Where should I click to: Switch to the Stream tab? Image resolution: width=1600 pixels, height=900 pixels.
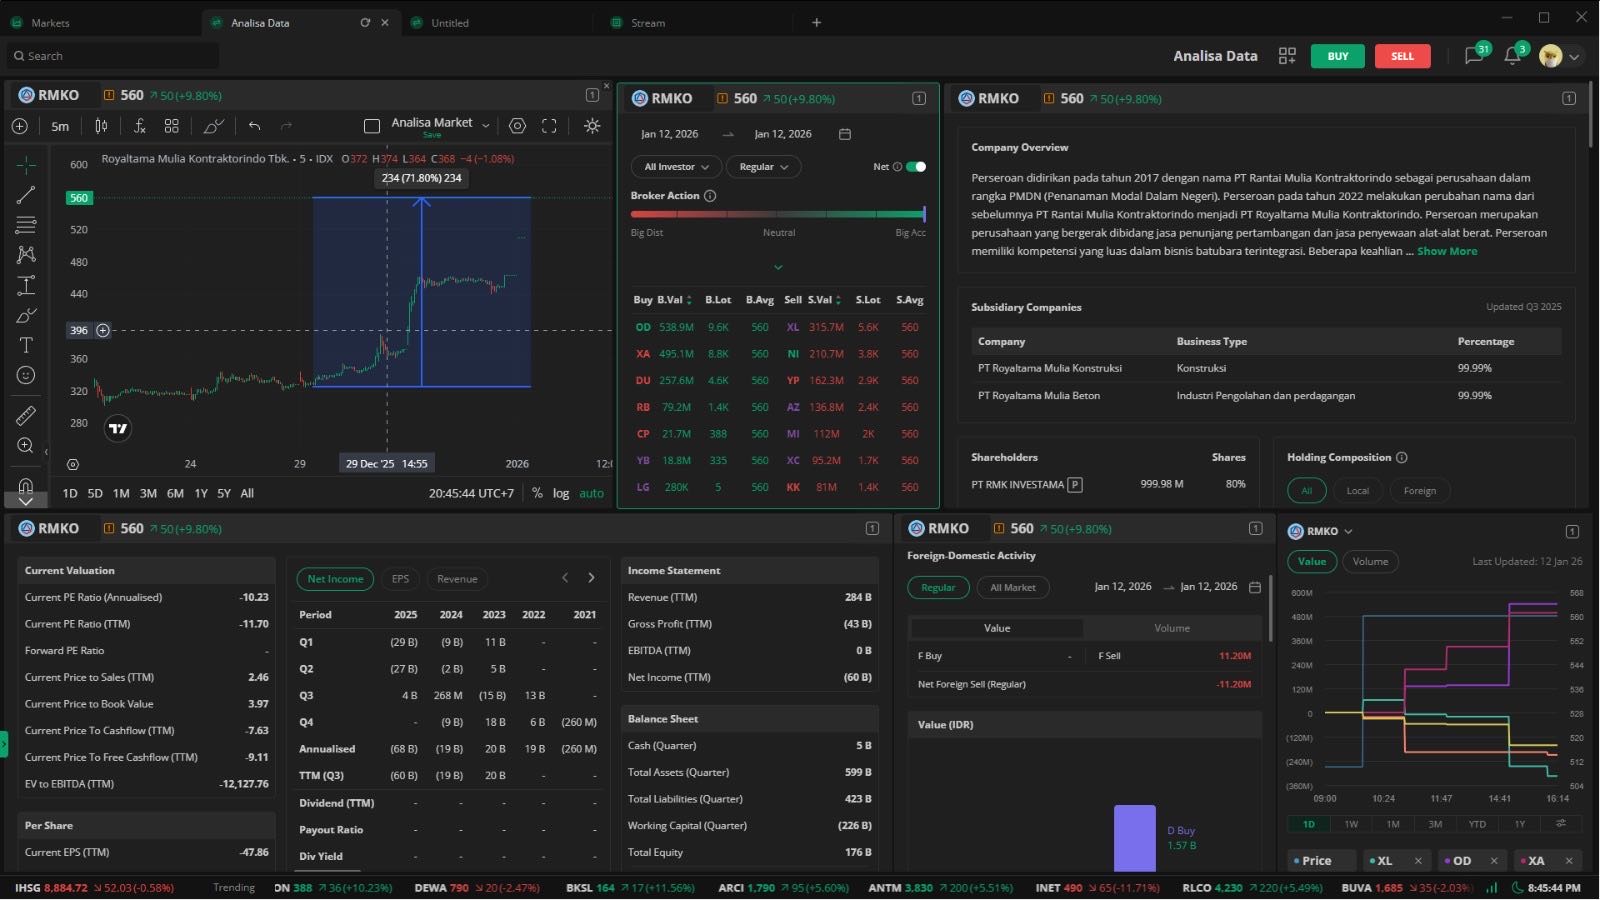(648, 23)
